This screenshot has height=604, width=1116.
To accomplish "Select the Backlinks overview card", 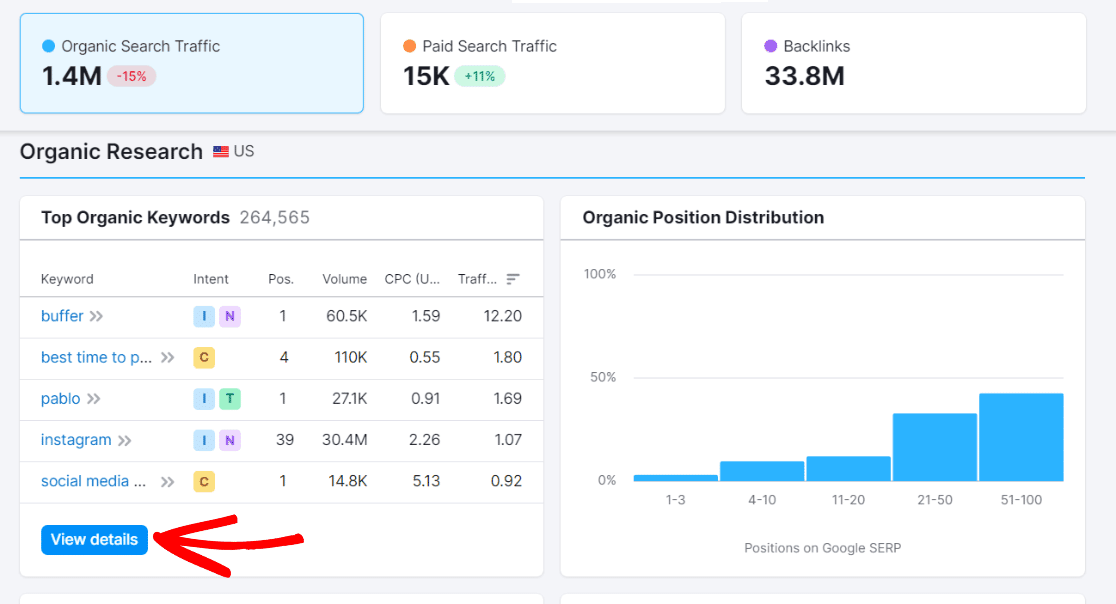I will click(x=913, y=60).
